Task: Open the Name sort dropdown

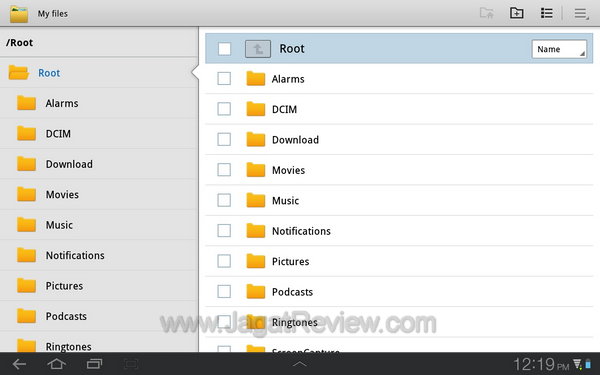Action: click(x=559, y=49)
